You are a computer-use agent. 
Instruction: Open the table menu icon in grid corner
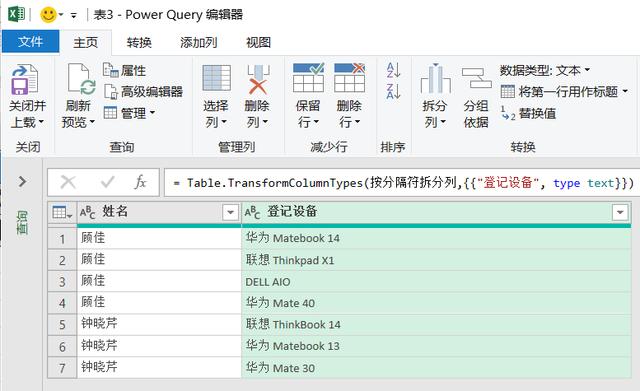[x=62, y=212]
